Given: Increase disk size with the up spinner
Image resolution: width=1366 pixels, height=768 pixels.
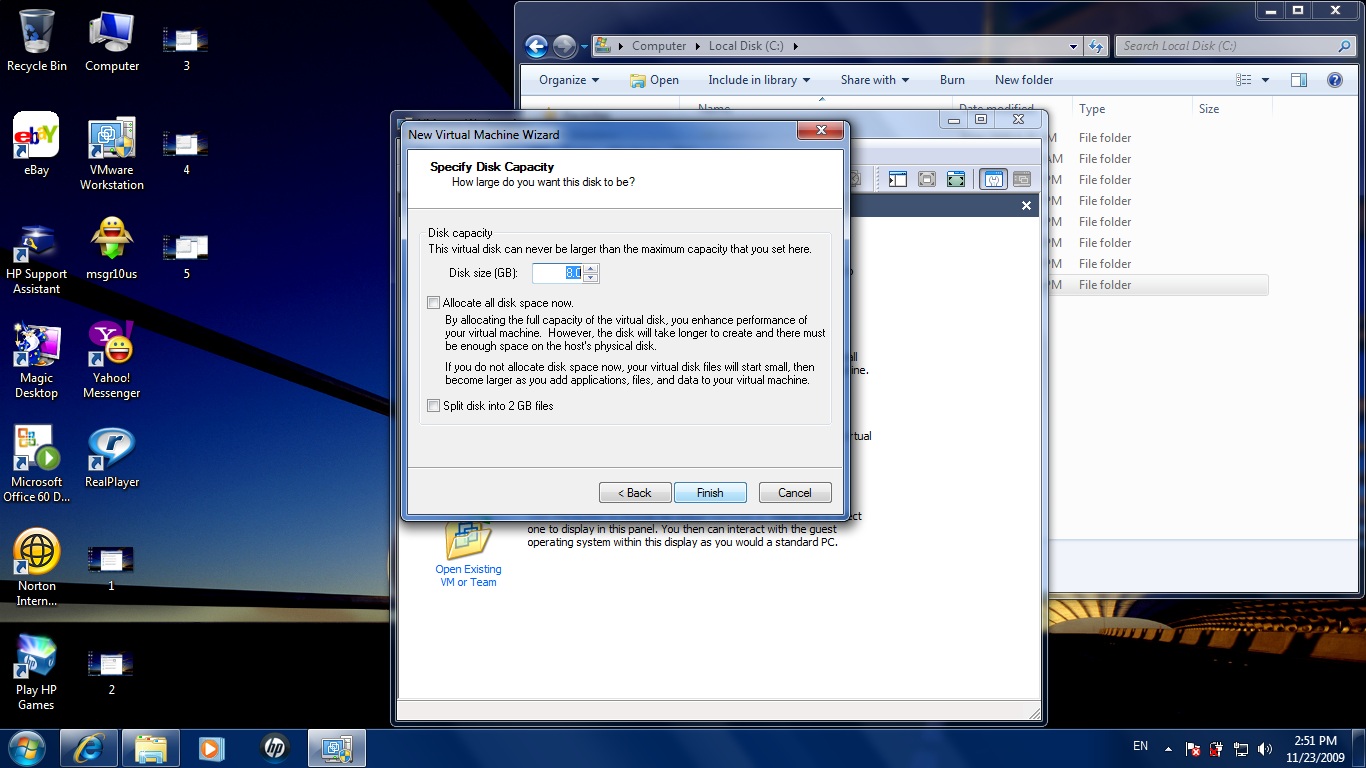Looking at the screenshot, I should coord(591,268).
